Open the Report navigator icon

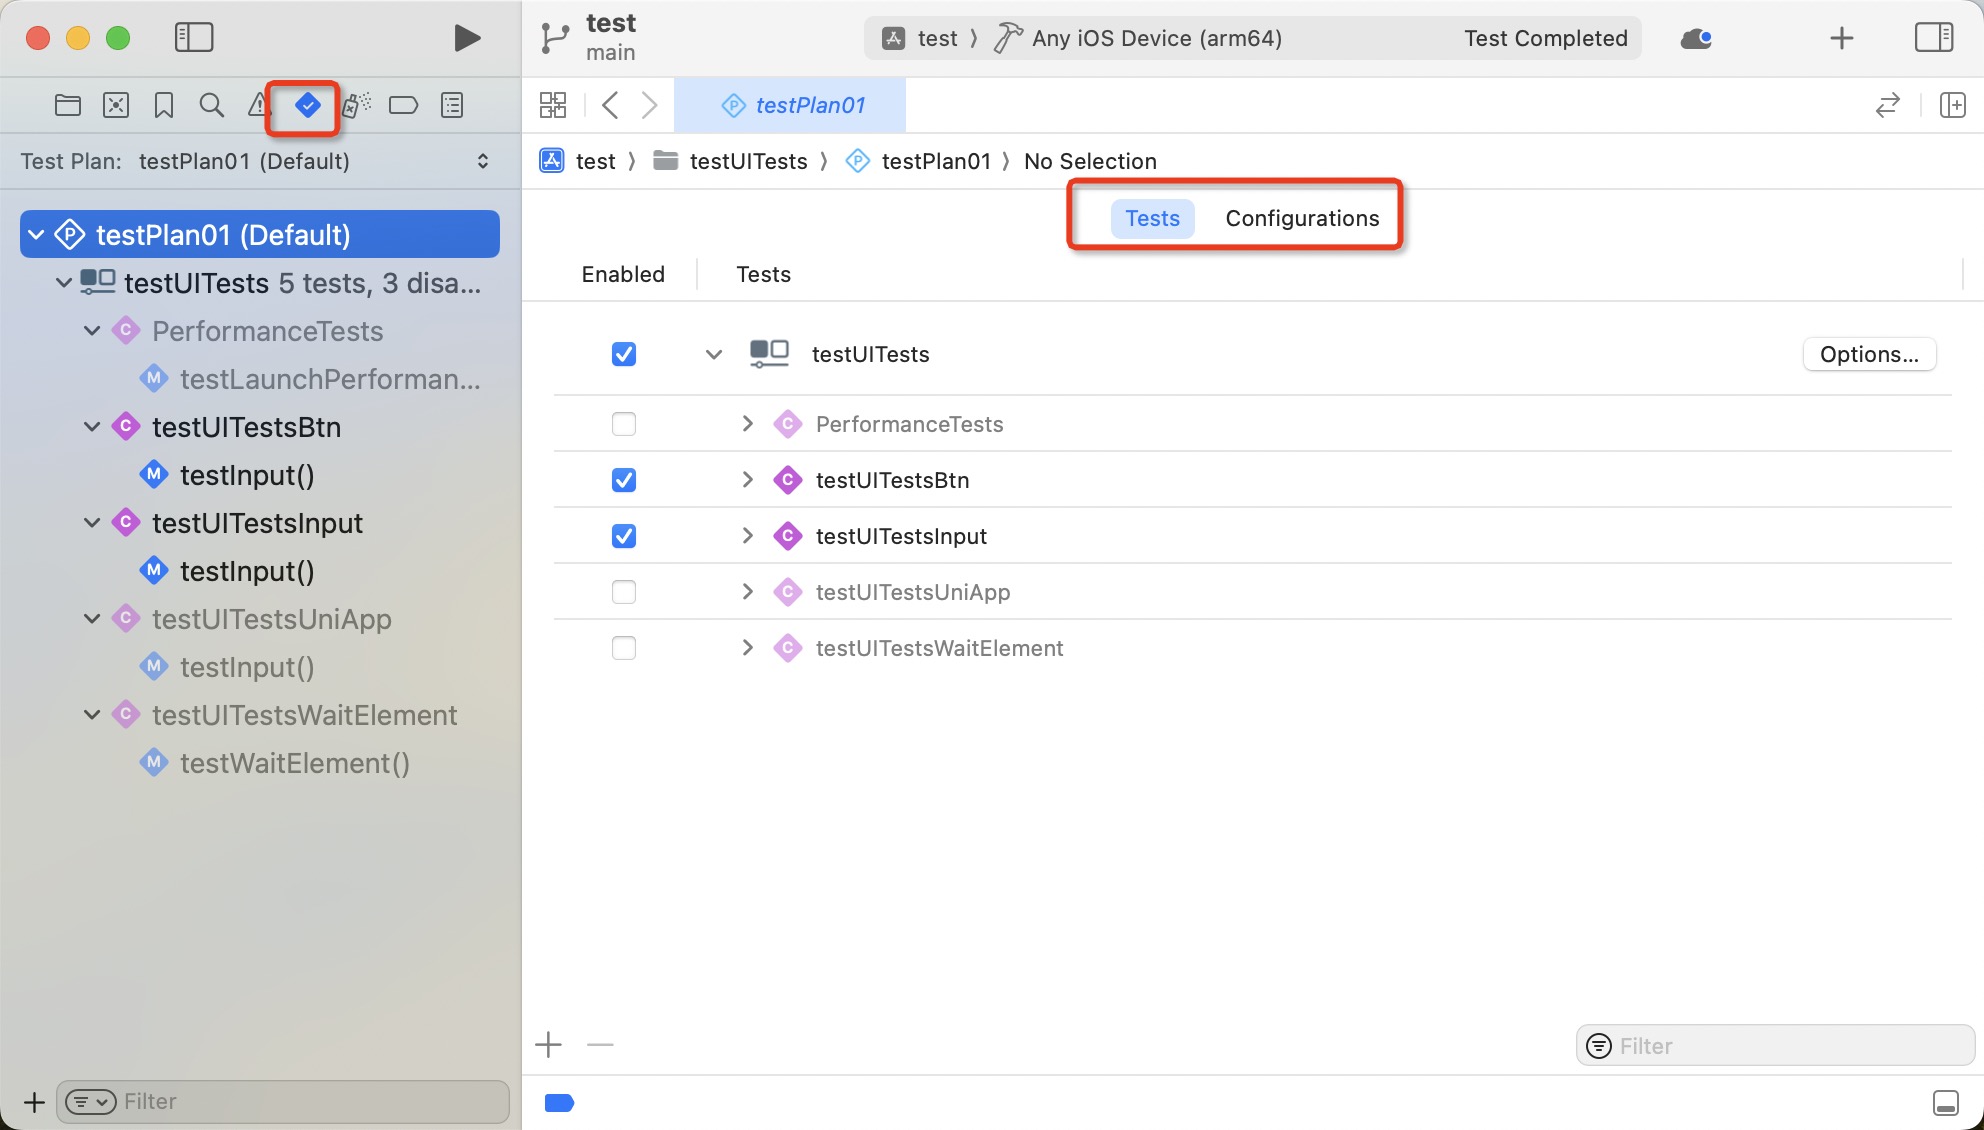coord(452,105)
